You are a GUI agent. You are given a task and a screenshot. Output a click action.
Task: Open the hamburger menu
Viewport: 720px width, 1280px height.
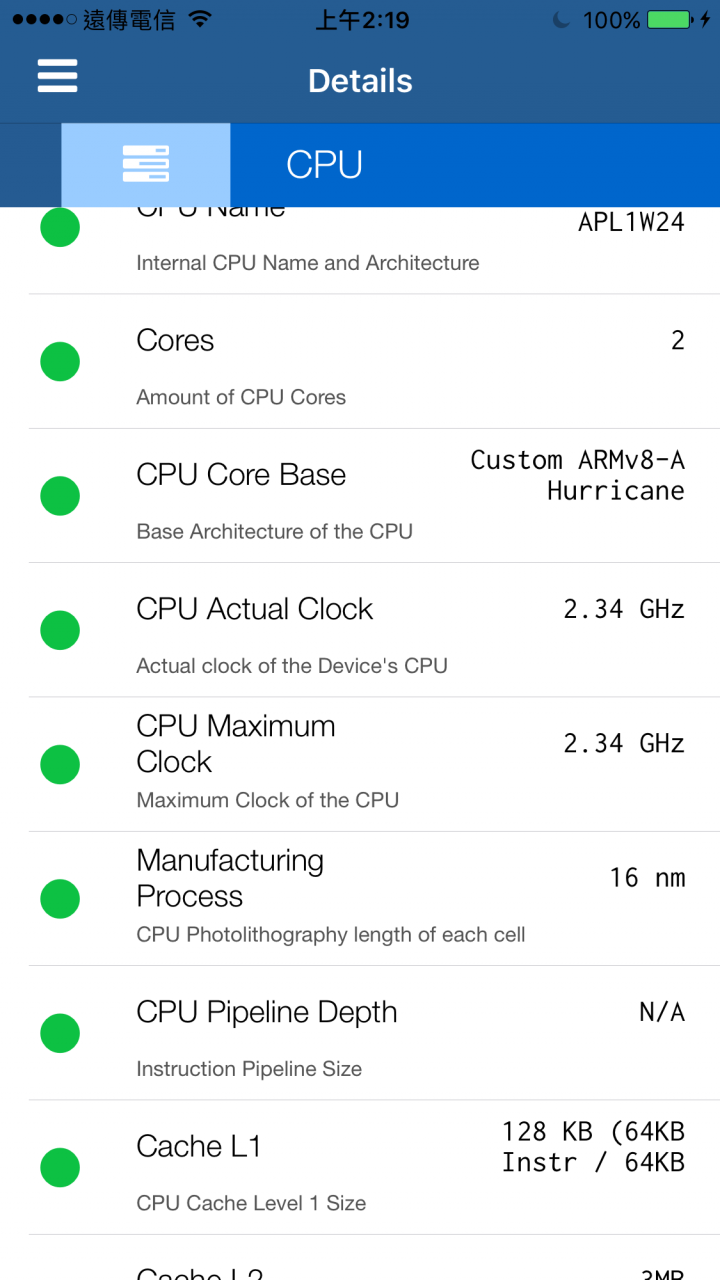tap(57, 76)
